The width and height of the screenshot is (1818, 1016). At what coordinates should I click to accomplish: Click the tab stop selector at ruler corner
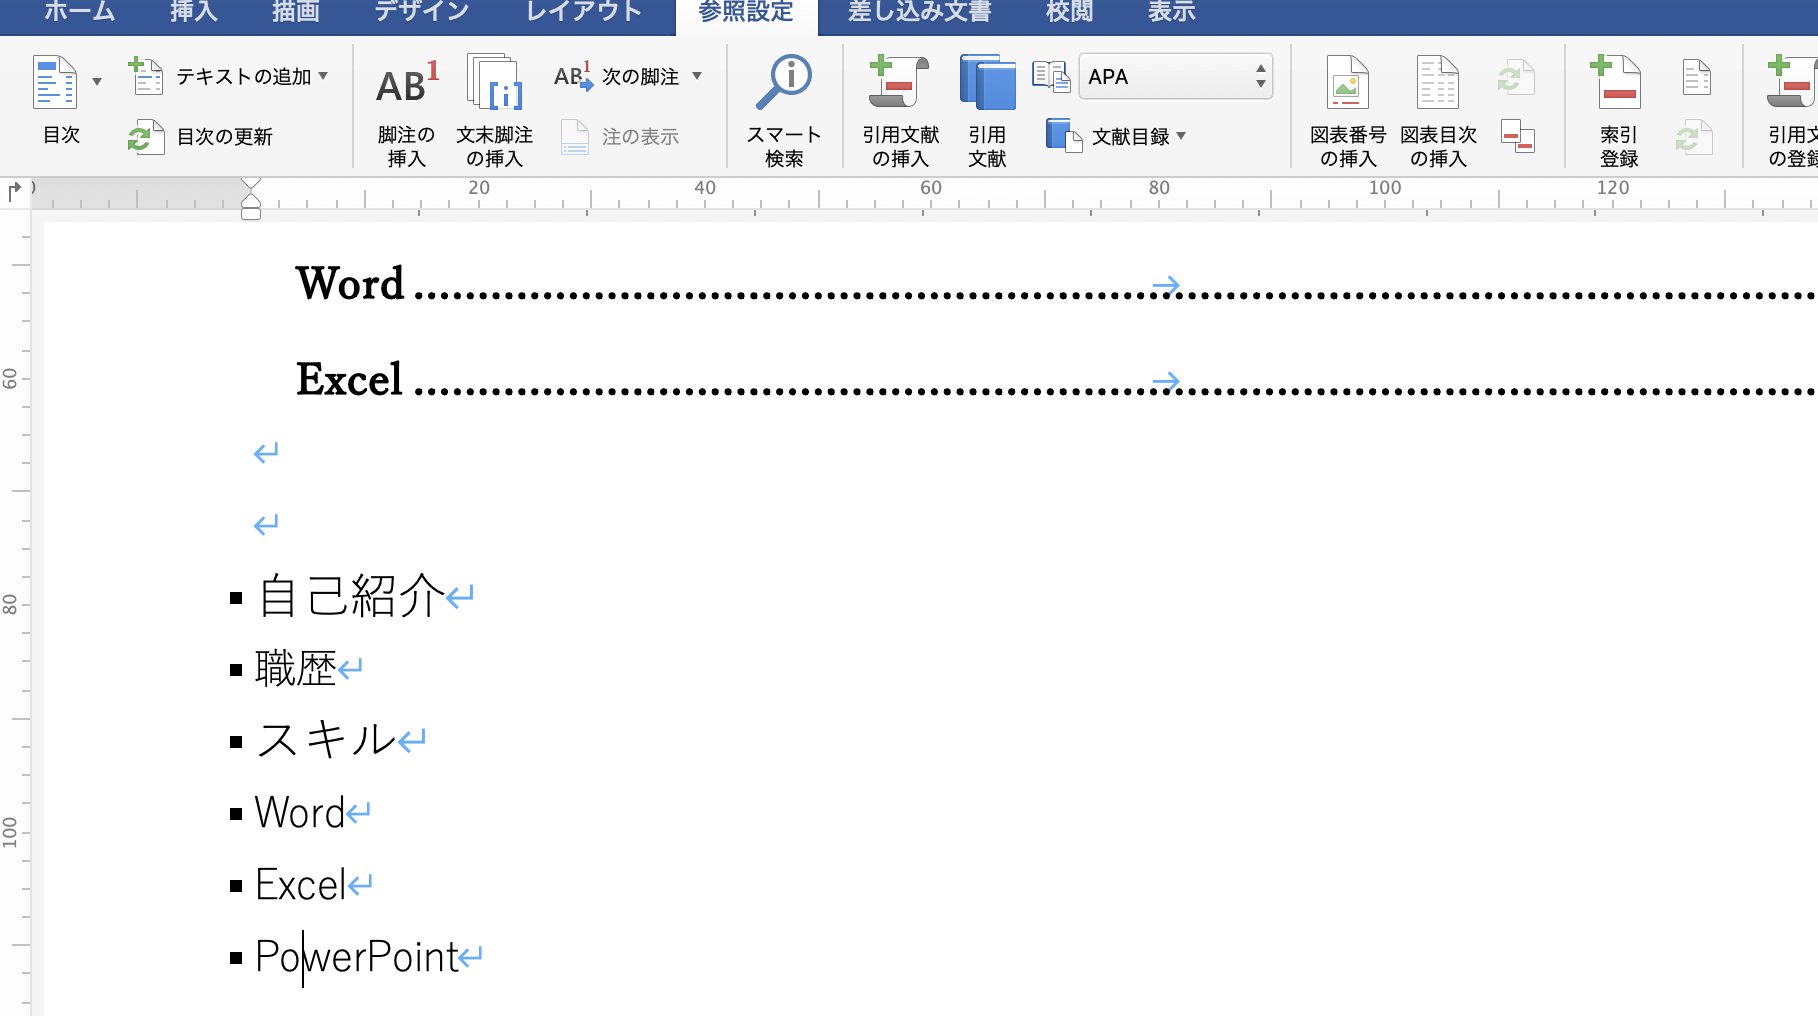[15, 191]
